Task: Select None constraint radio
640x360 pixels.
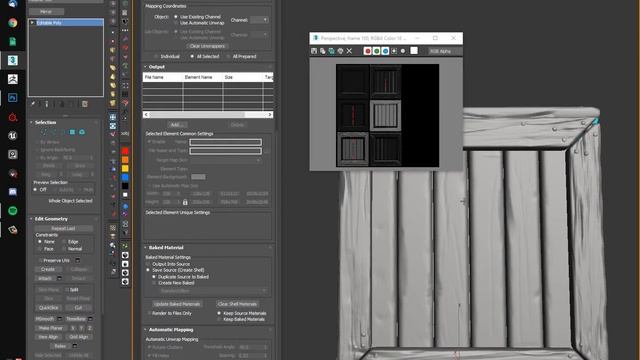Action: (40, 242)
